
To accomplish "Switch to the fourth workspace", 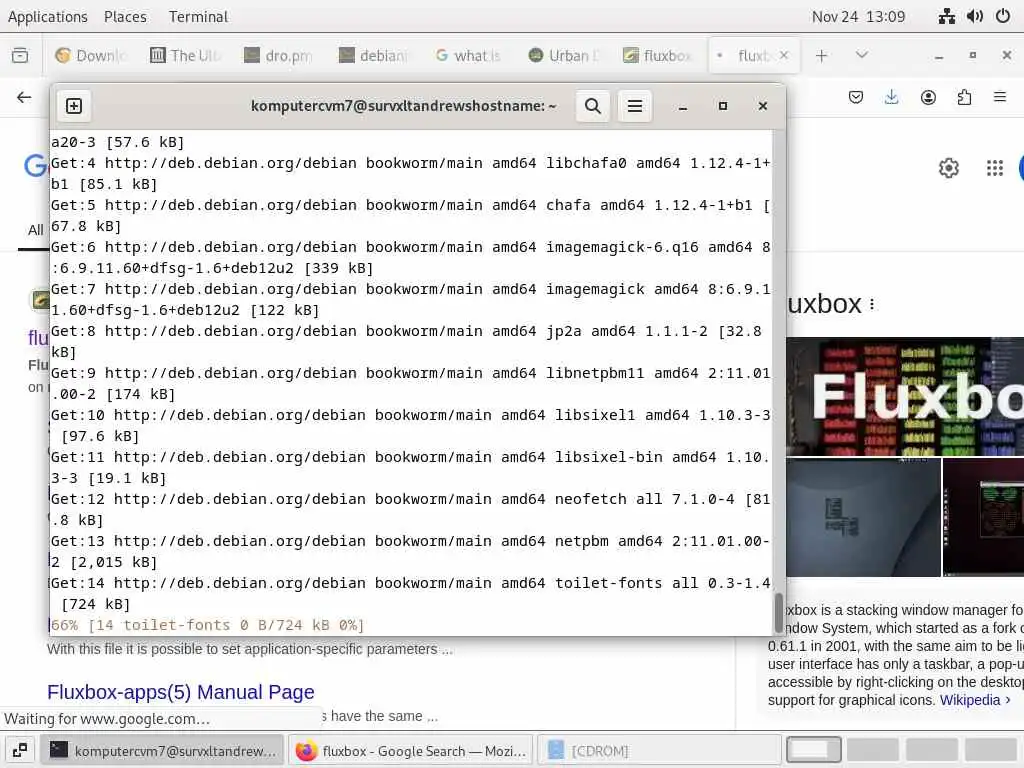I will pyautogui.click(x=991, y=750).
